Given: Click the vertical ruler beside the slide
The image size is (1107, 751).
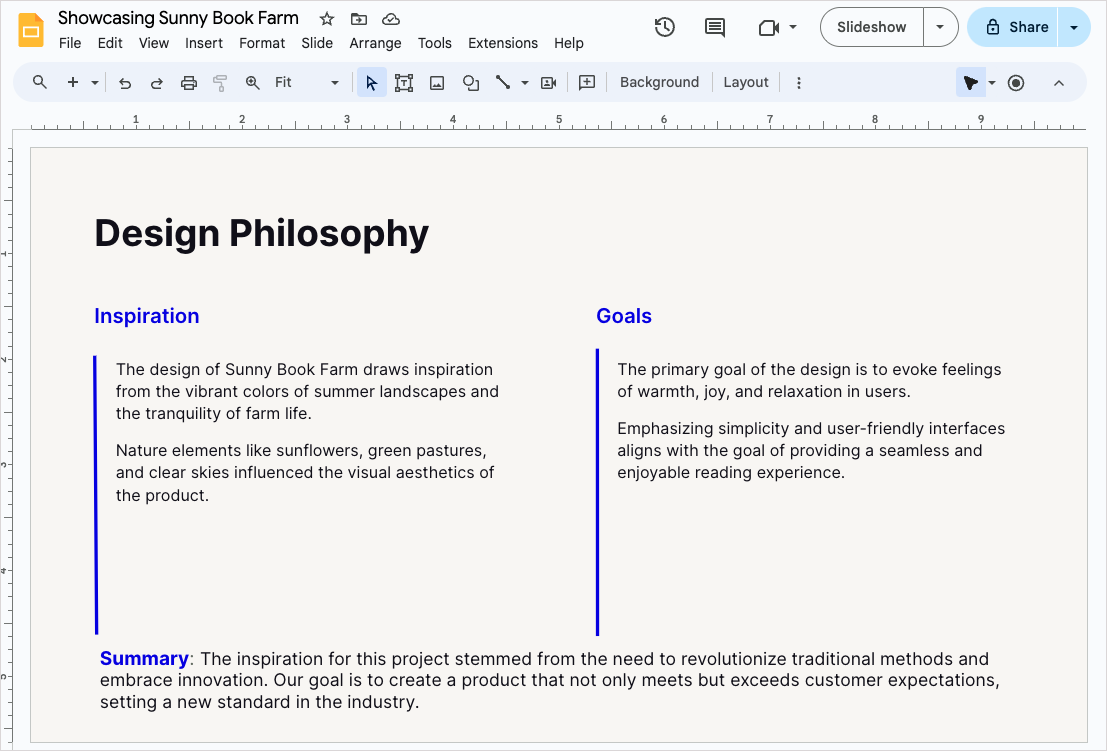Looking at the screenshot, I should tap(6, 445).
